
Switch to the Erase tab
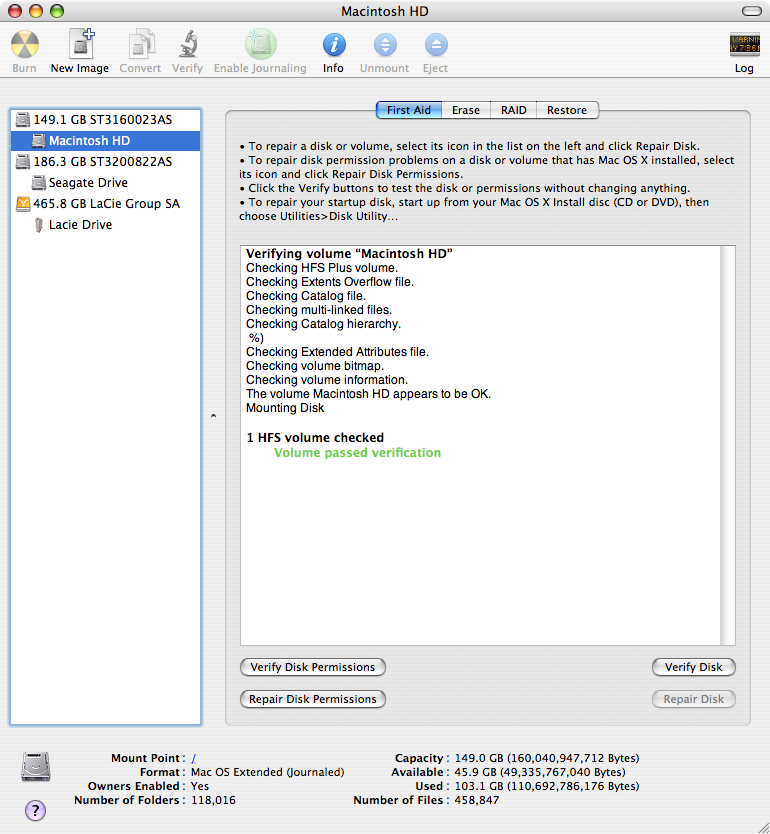466,110
